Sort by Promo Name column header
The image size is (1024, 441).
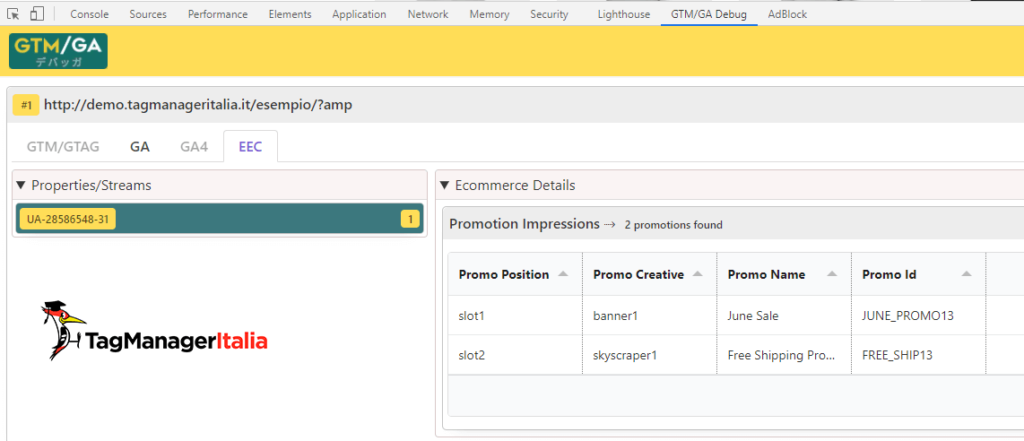[x=767, y=275]
